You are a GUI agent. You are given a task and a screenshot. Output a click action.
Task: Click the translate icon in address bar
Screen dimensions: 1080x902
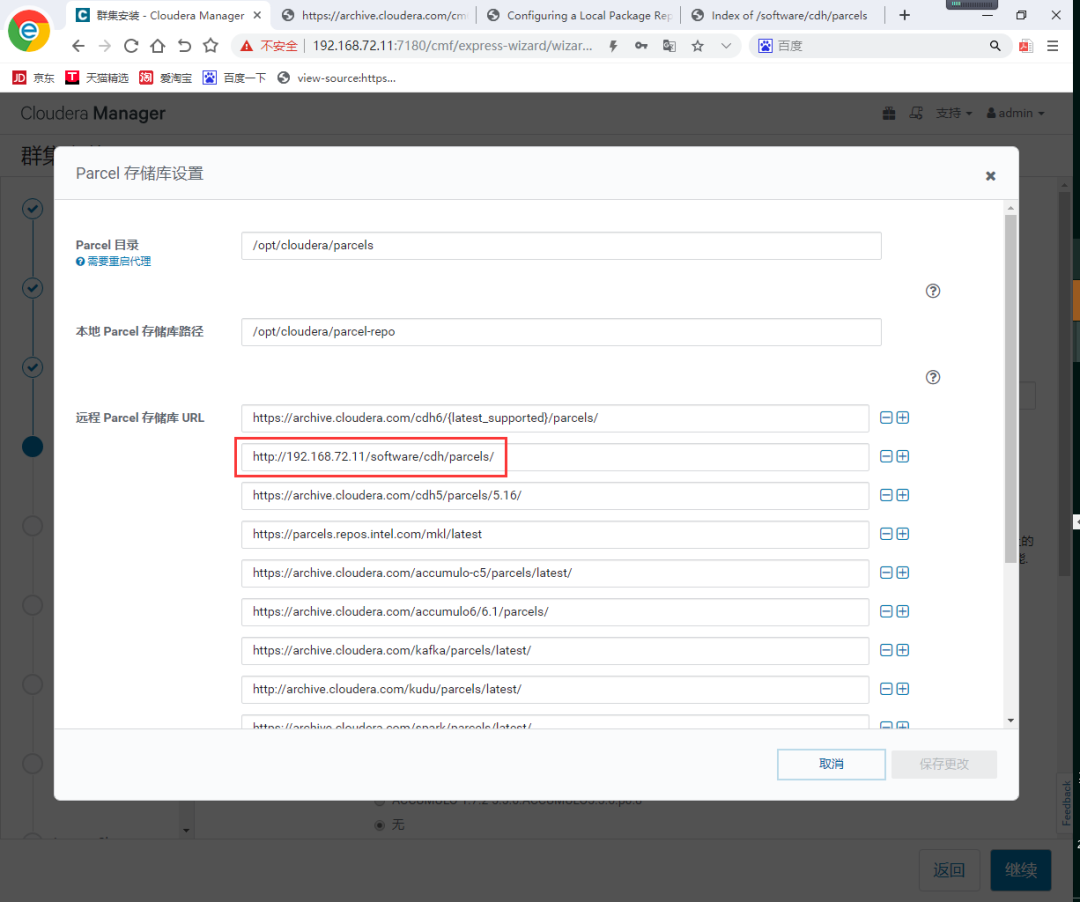click(669, 46)
